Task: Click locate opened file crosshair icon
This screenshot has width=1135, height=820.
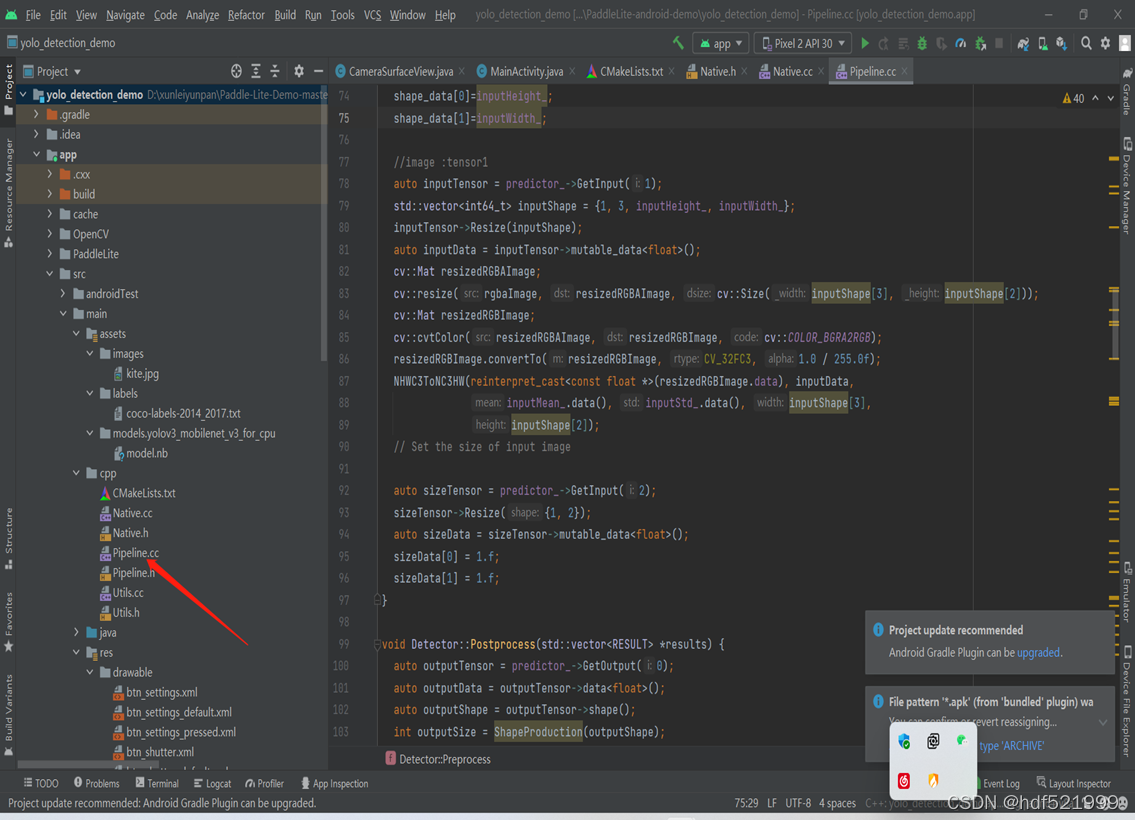Action: point(236,71)
